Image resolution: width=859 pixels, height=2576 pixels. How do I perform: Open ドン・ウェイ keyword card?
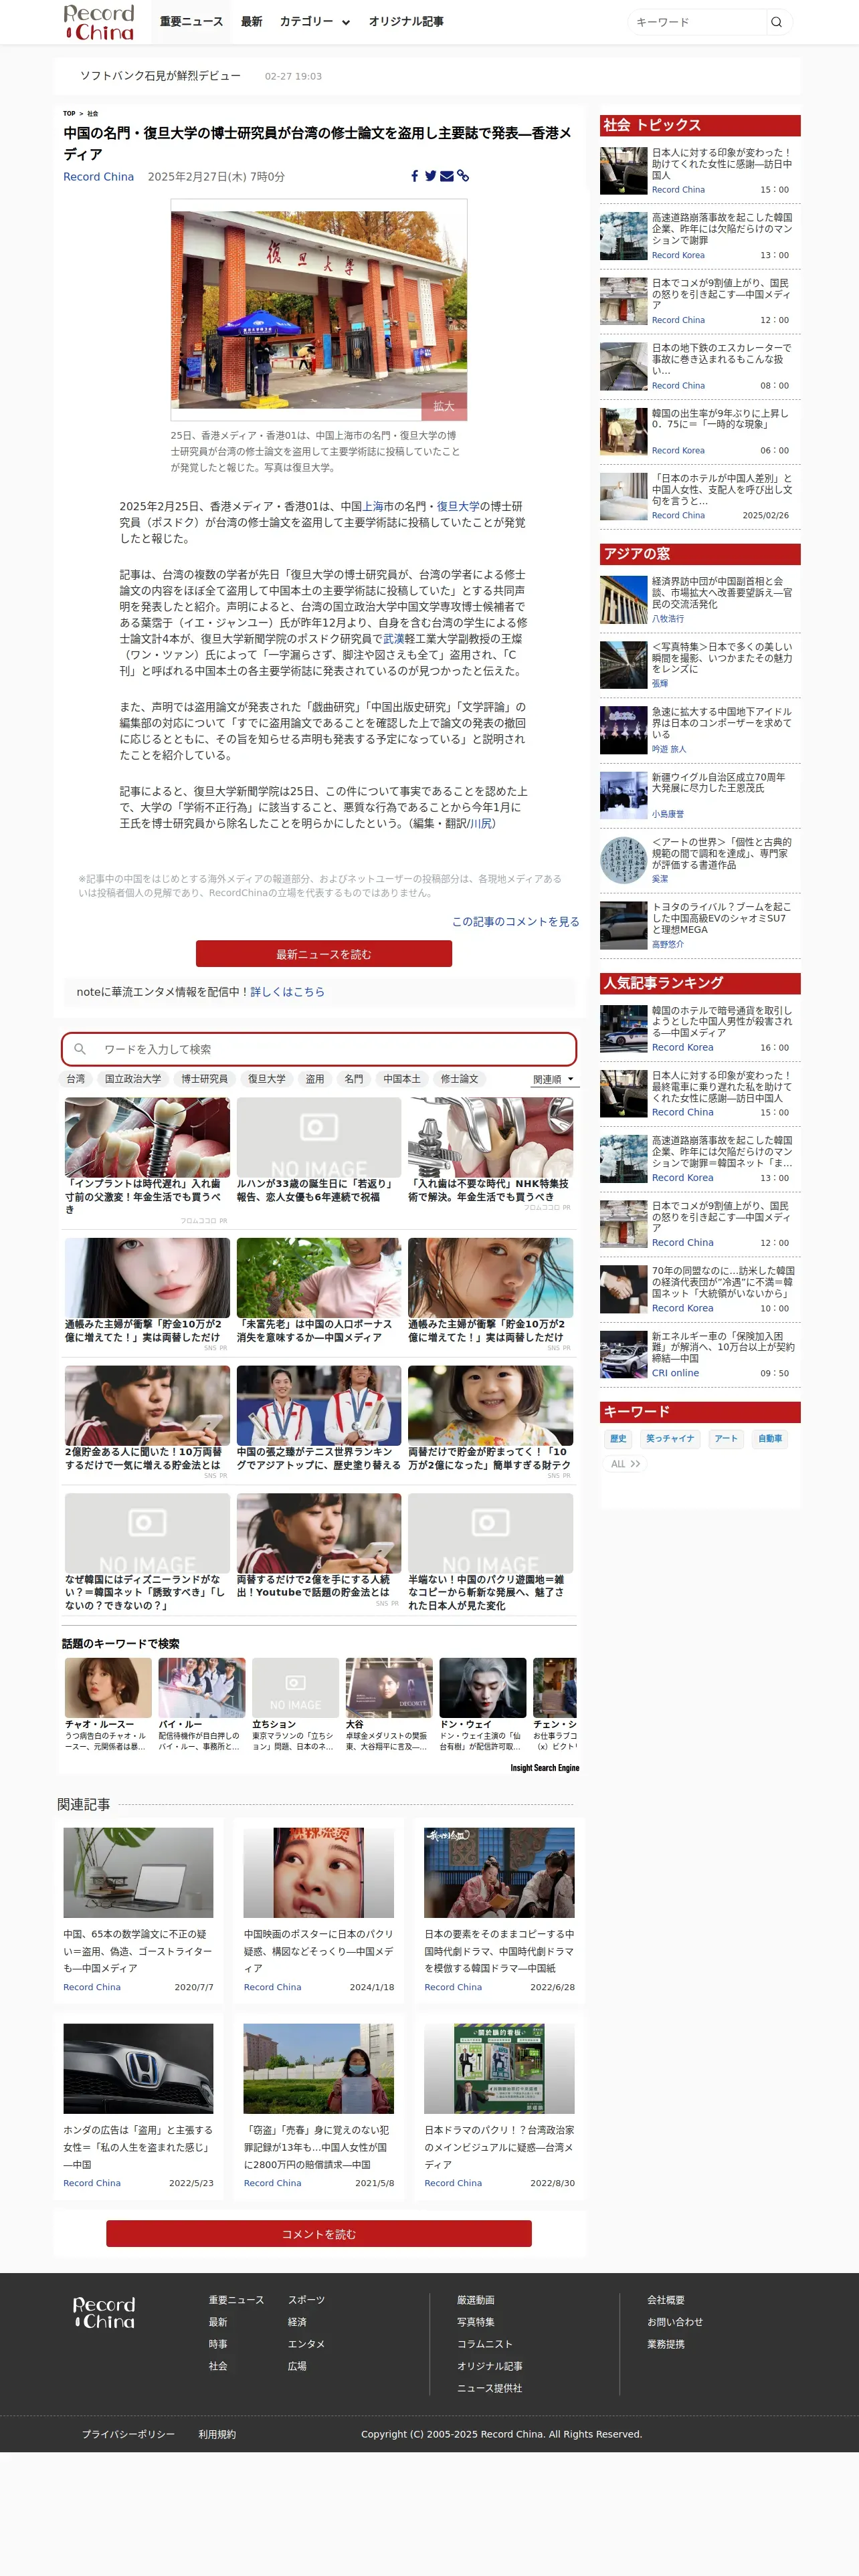[x=482, y=1704]
